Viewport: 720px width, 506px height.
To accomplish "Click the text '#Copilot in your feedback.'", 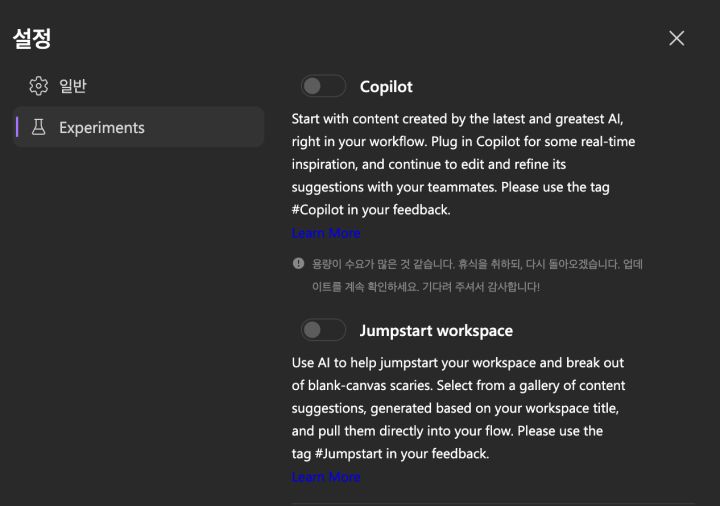I will [x=371, y=210].
